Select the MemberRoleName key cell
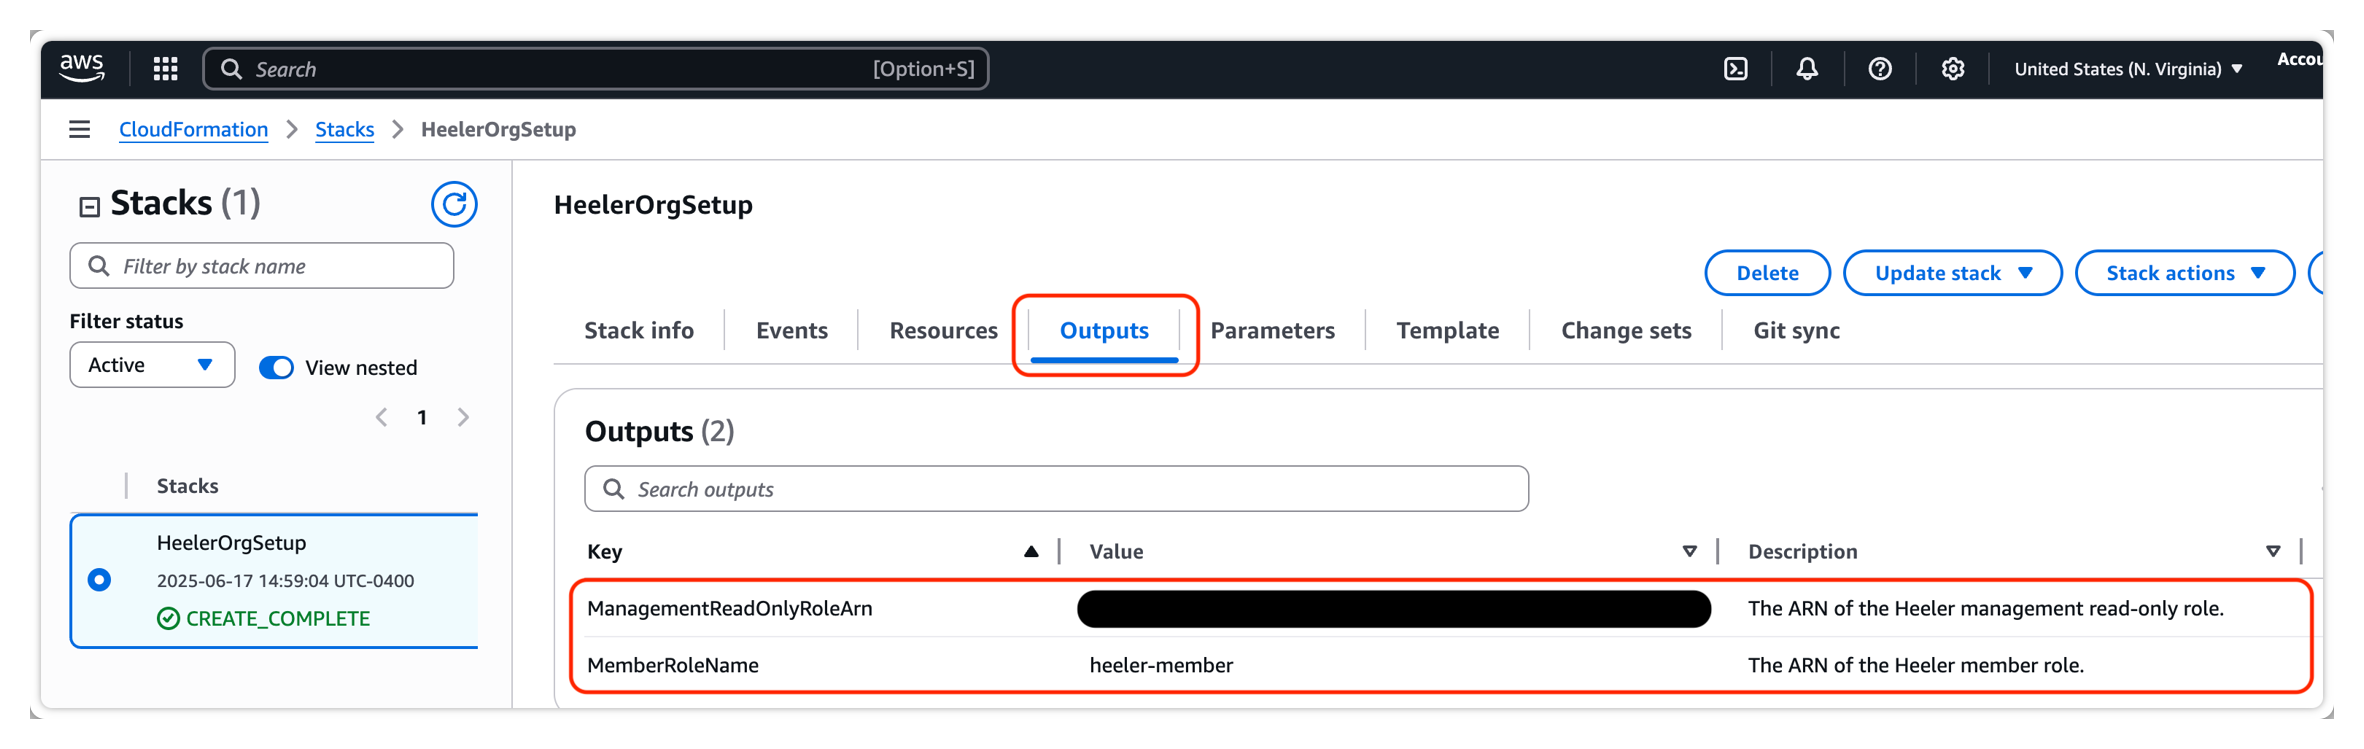The image size is (2364, 749). [672, 665]
